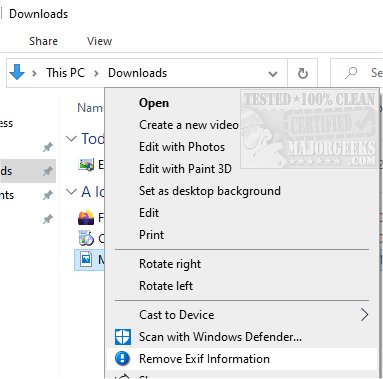This screenshot has width=383, height=379.
Task: Open the Share ribbon tab
Action: pyautogui.click(x=43, y=41)
